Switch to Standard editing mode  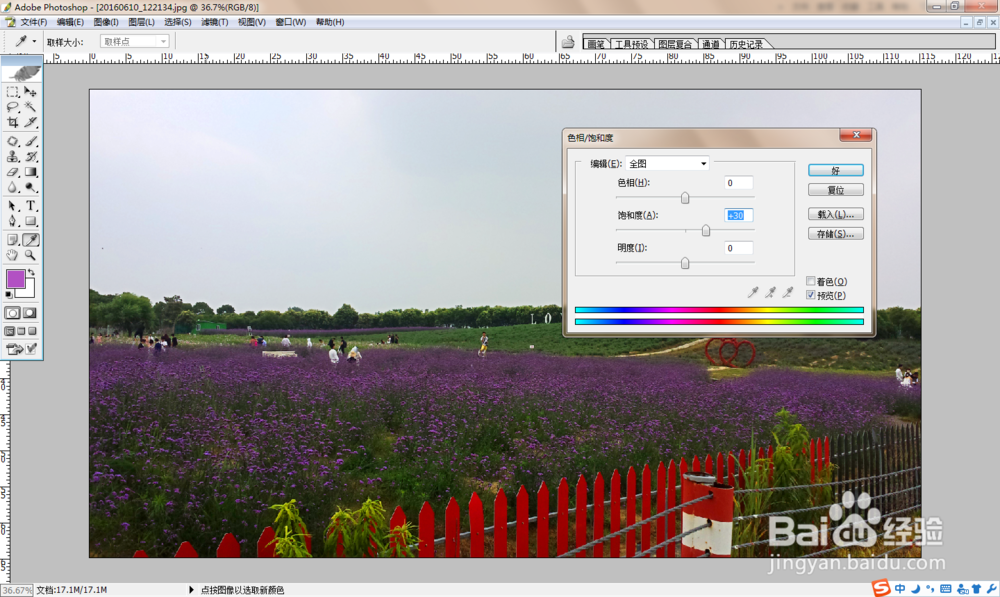tap(13, 313)
